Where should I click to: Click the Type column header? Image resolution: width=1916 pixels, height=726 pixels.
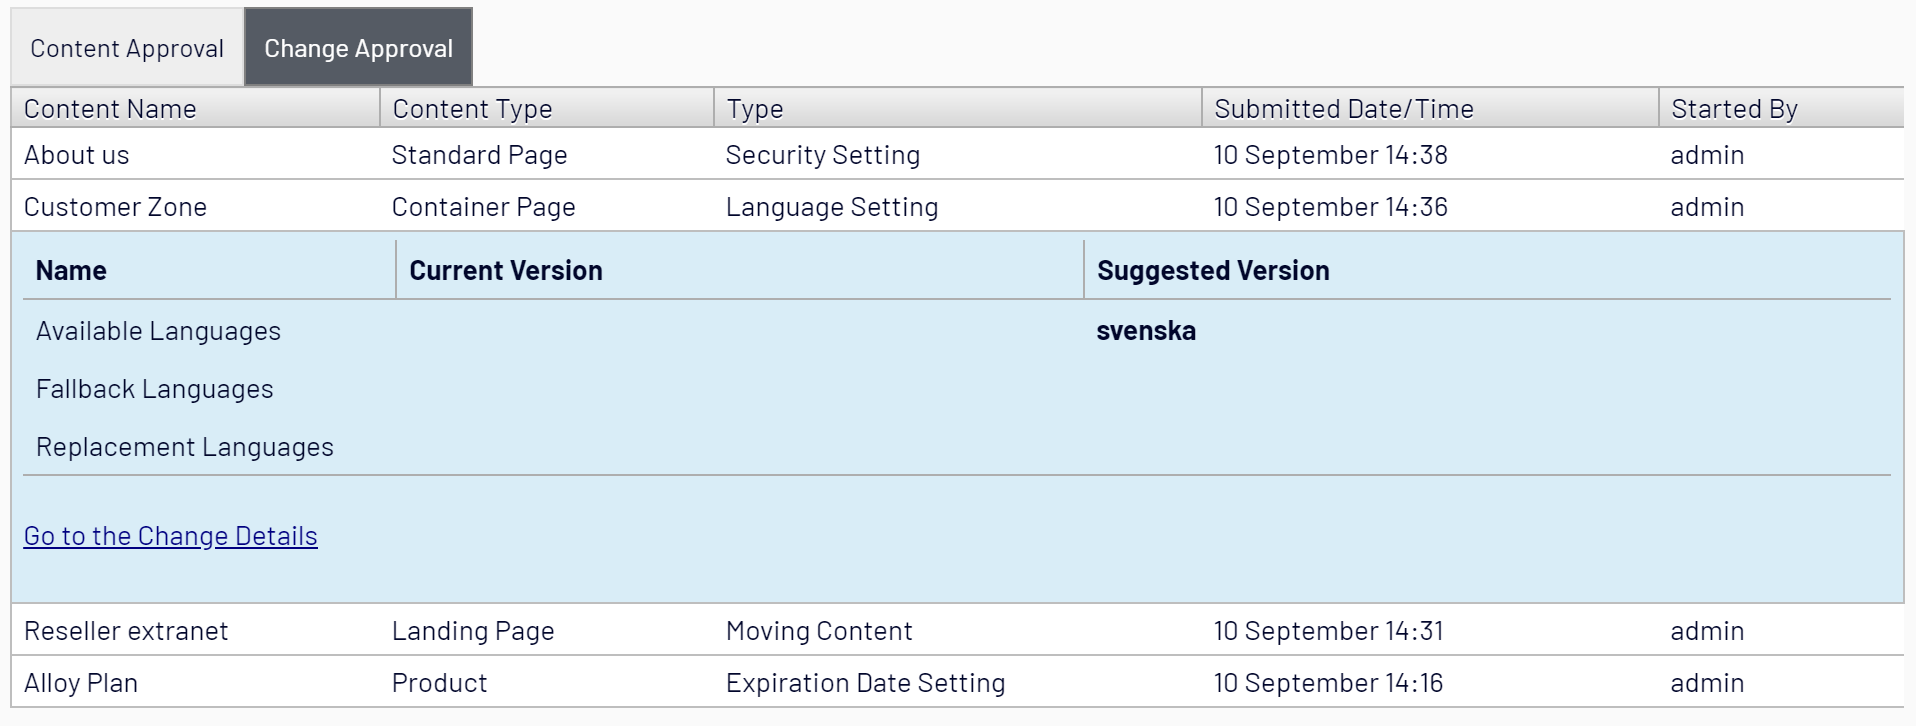[x=755, y=109]
